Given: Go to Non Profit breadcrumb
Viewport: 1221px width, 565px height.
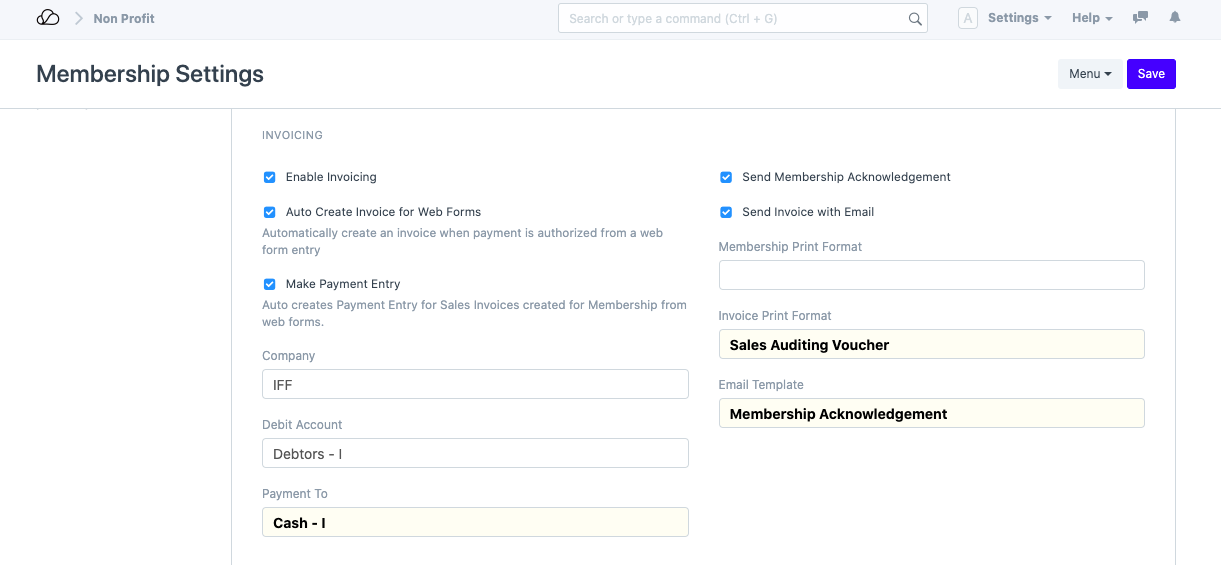Looking at the screenshot, I should (124, 18).
